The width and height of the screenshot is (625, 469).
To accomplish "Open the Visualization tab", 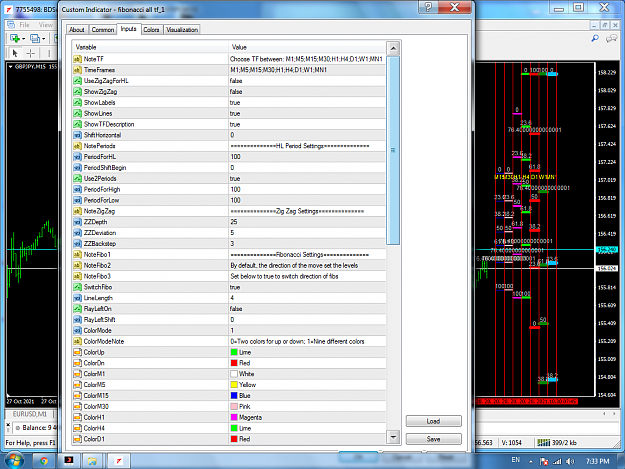I will (182, 29).
